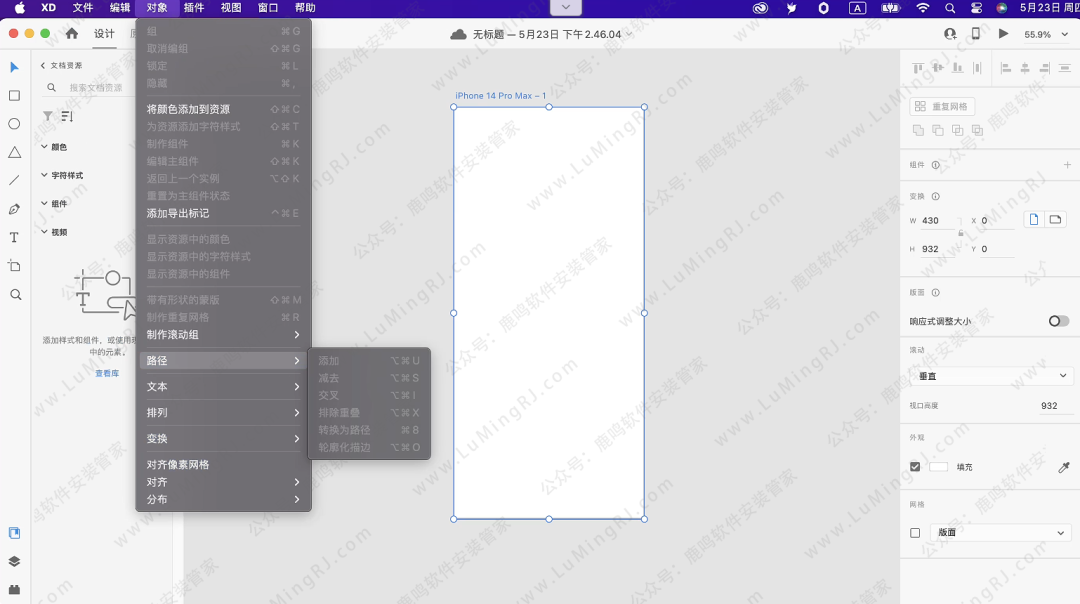Choose 添加导出标记 from the menu

pos(178,213)
